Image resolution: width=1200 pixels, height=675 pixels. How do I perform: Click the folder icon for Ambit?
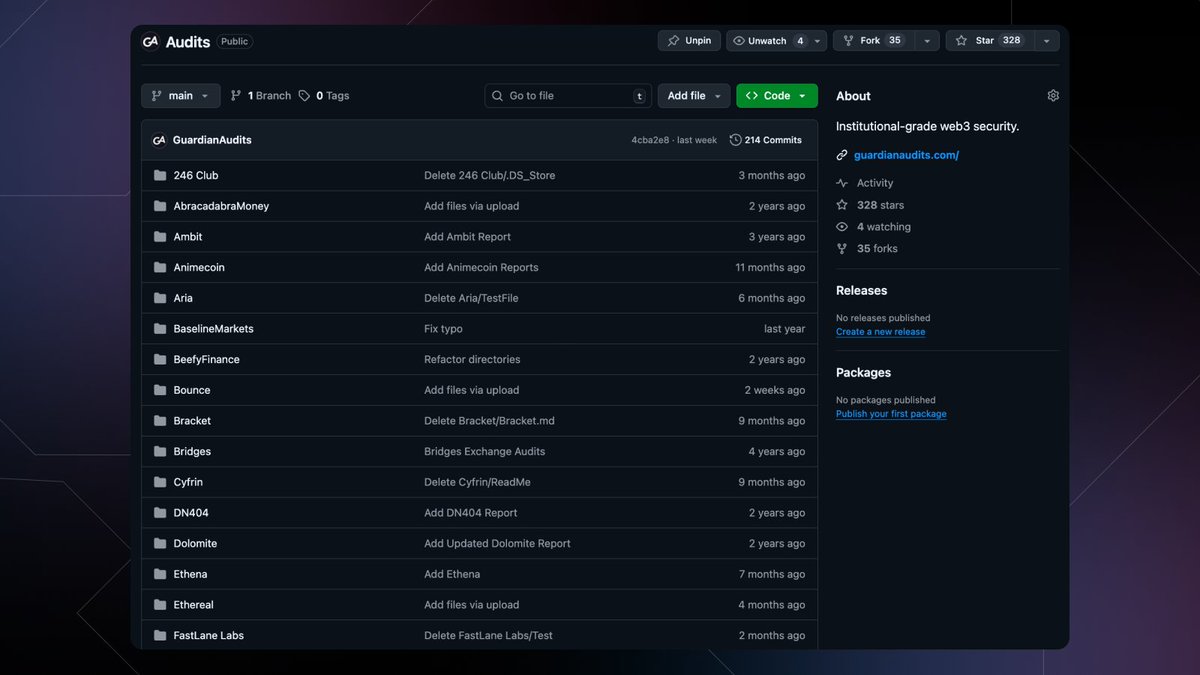click(x=160, y=237)
